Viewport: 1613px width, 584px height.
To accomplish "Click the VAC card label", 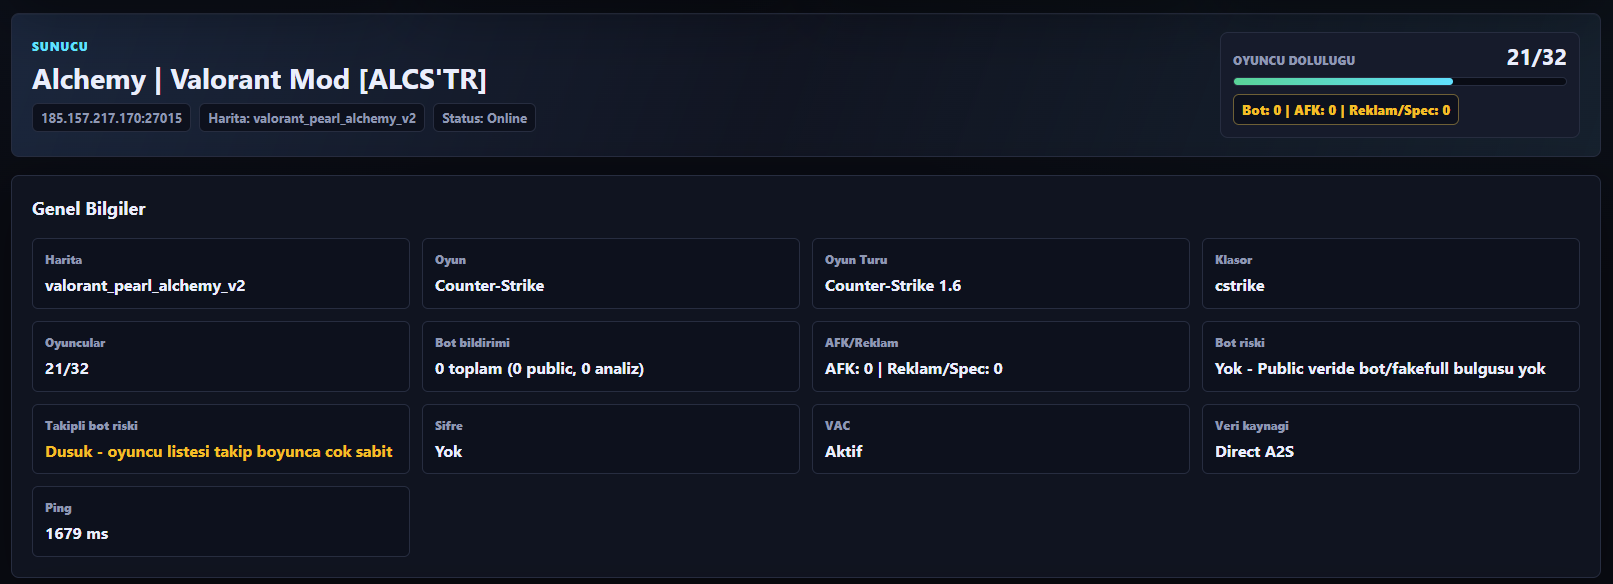I will tap(838, 425).
